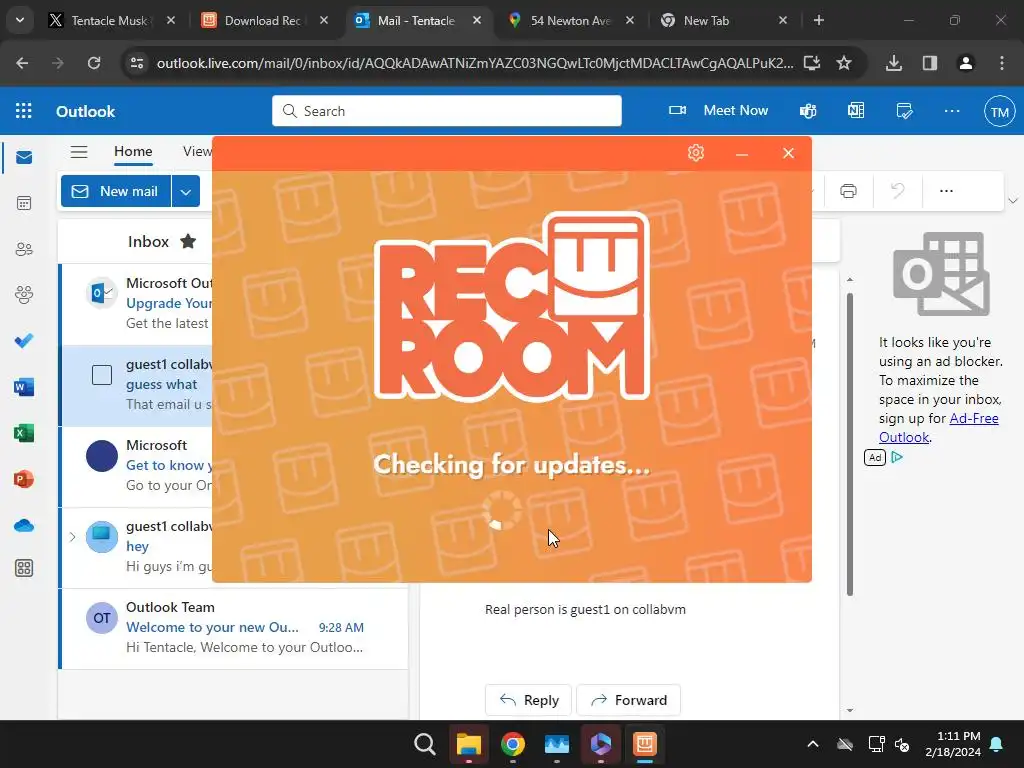1024x768 pixels.
Task: Open header more options ellipsis
Action: [x=952, y=110]
